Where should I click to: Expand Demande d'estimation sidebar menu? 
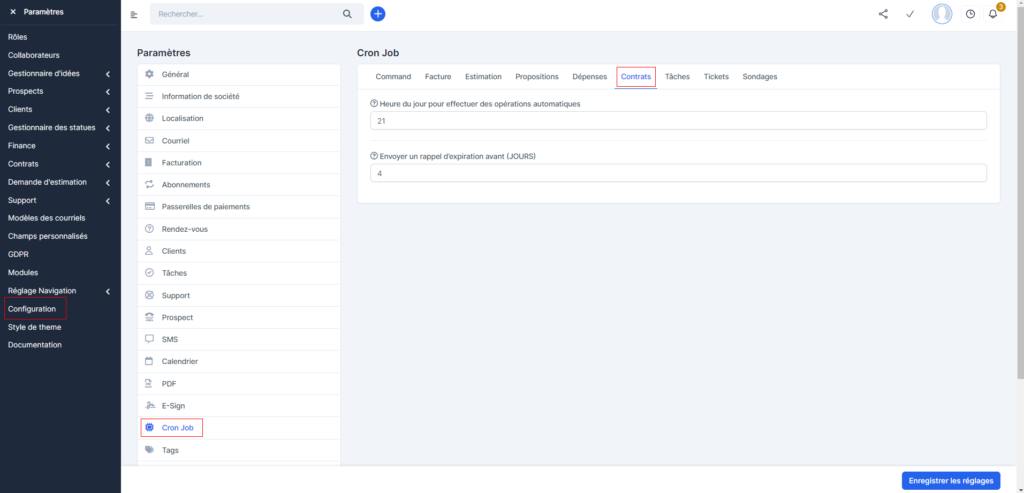pyautogui.click(x=108, y=182)
